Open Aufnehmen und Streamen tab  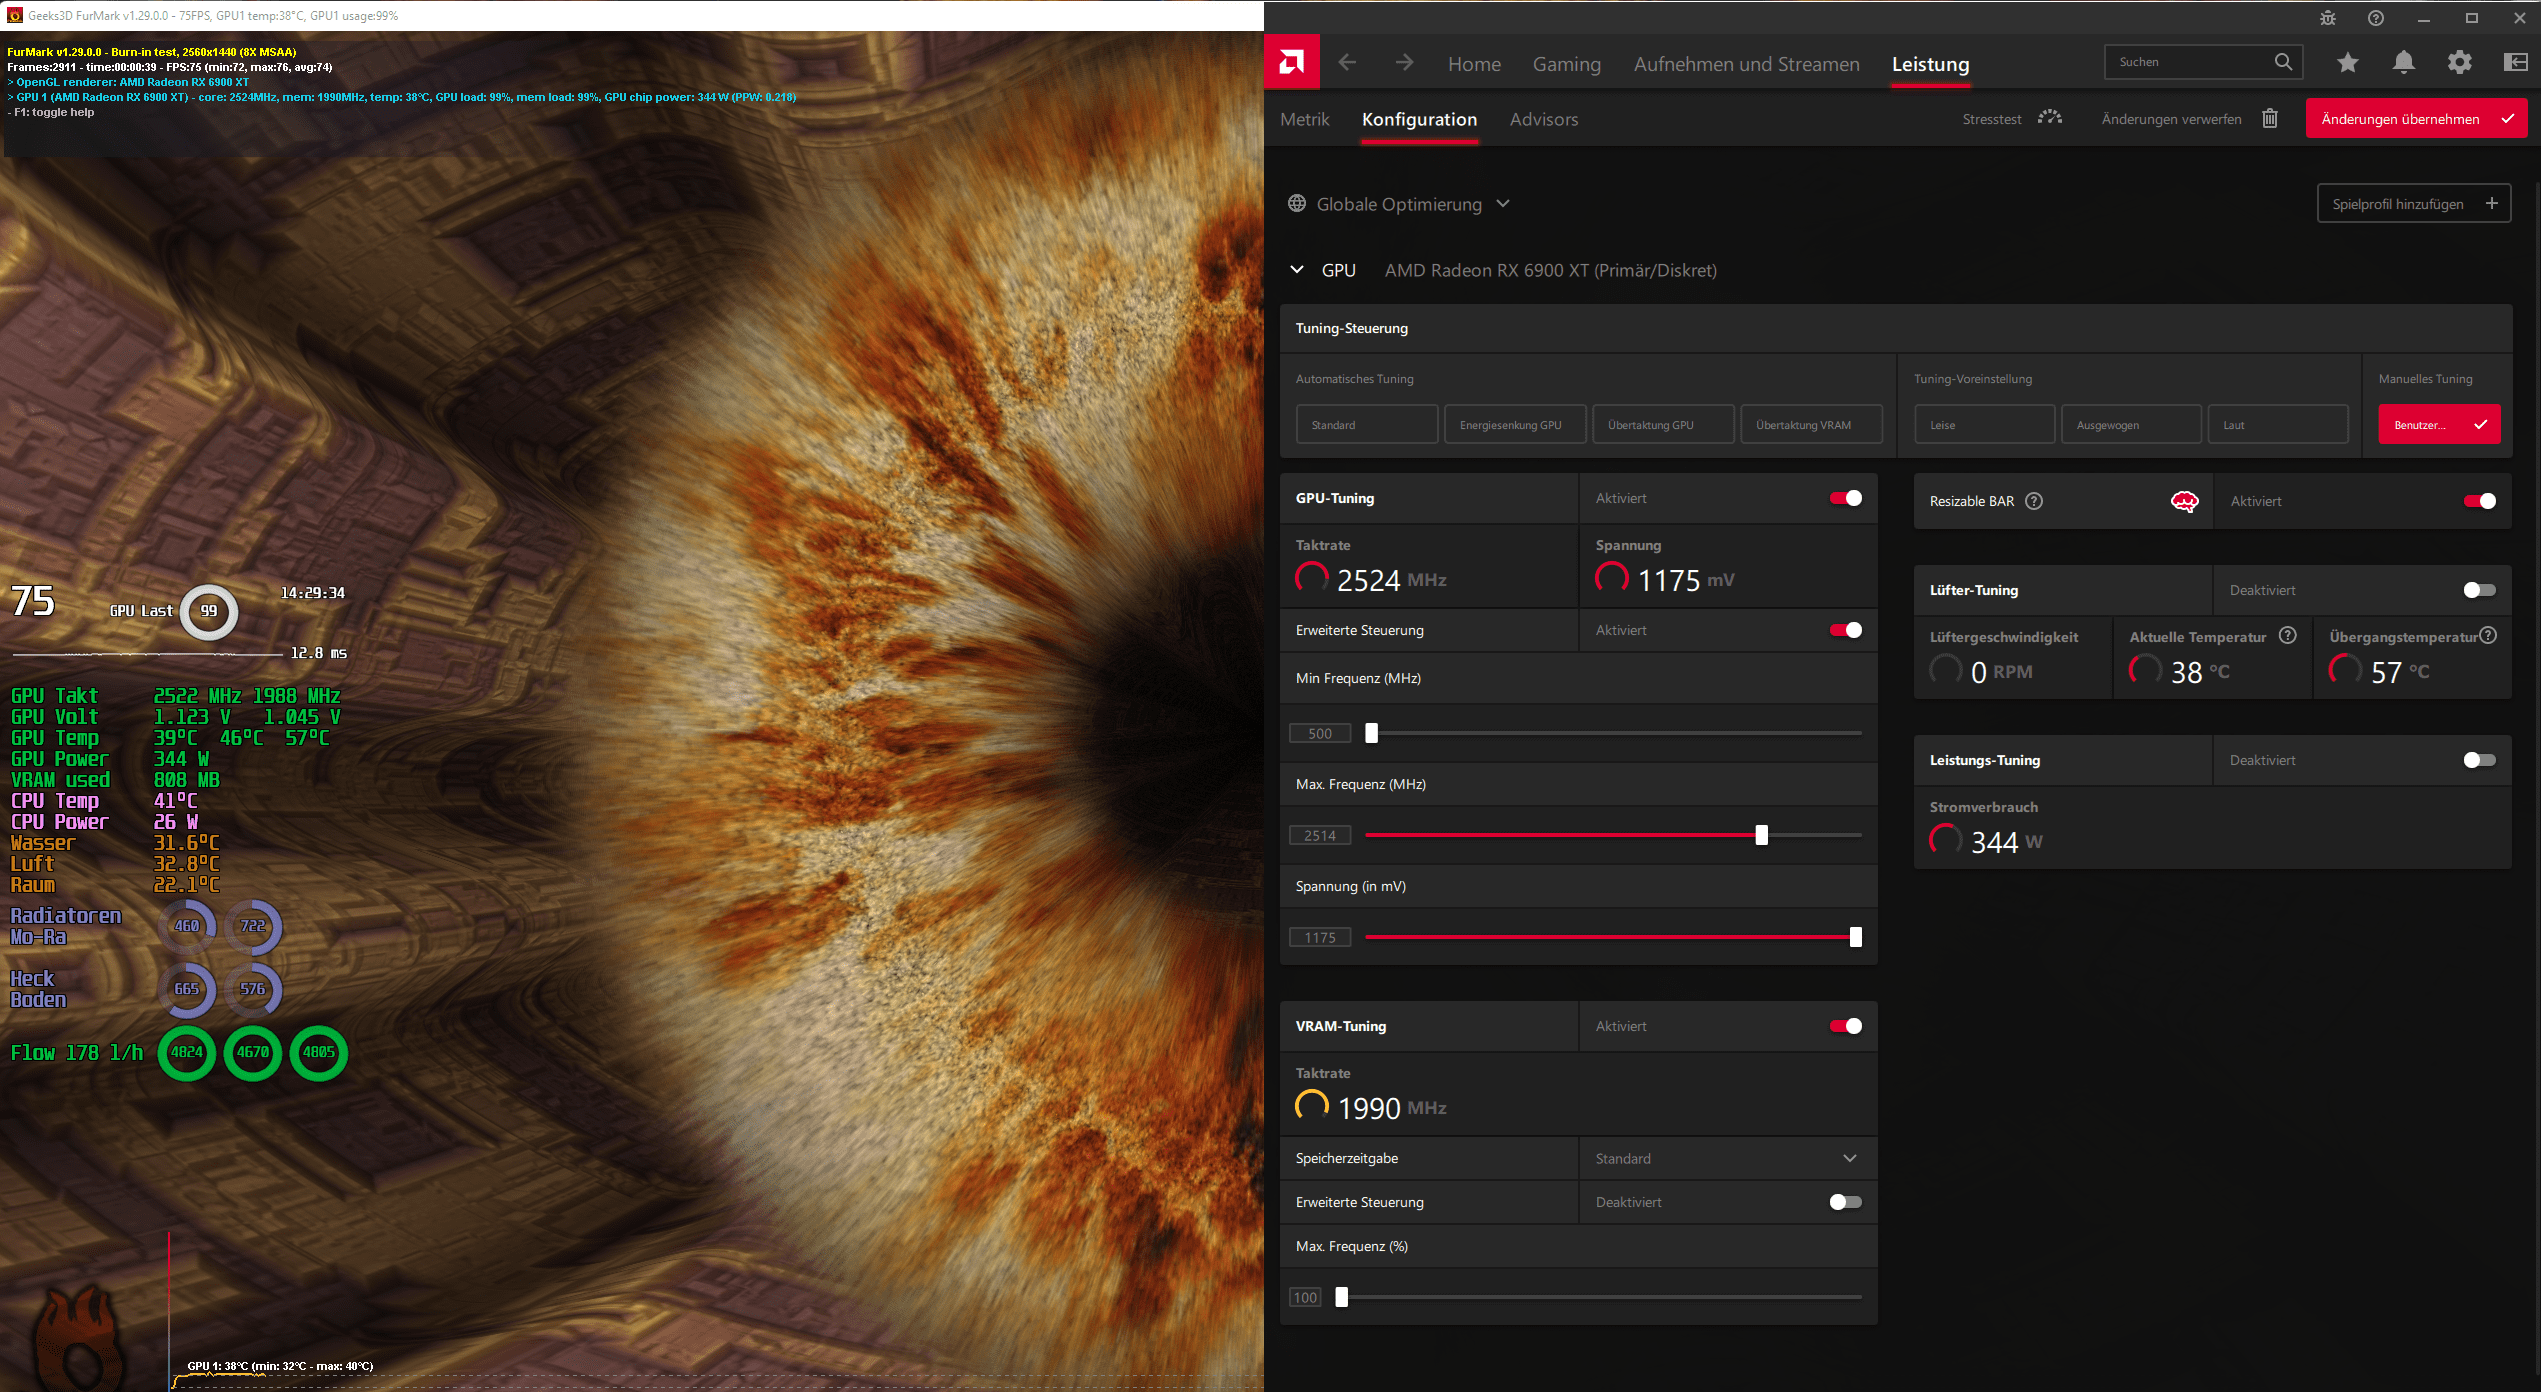click(1746, 64)
